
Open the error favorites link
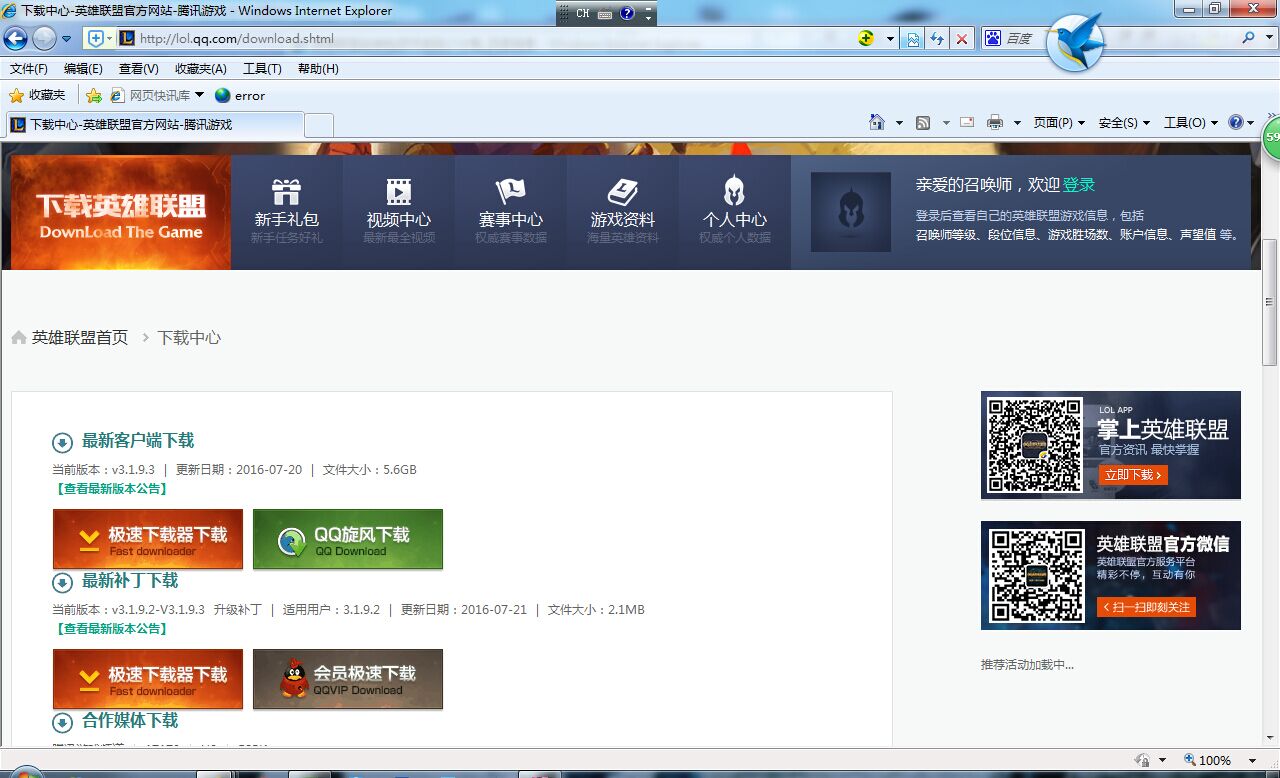tap(240, 95)
